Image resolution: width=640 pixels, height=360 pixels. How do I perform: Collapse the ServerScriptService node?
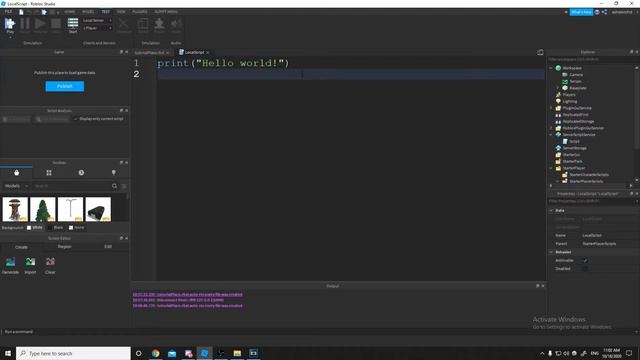(551, 135)
